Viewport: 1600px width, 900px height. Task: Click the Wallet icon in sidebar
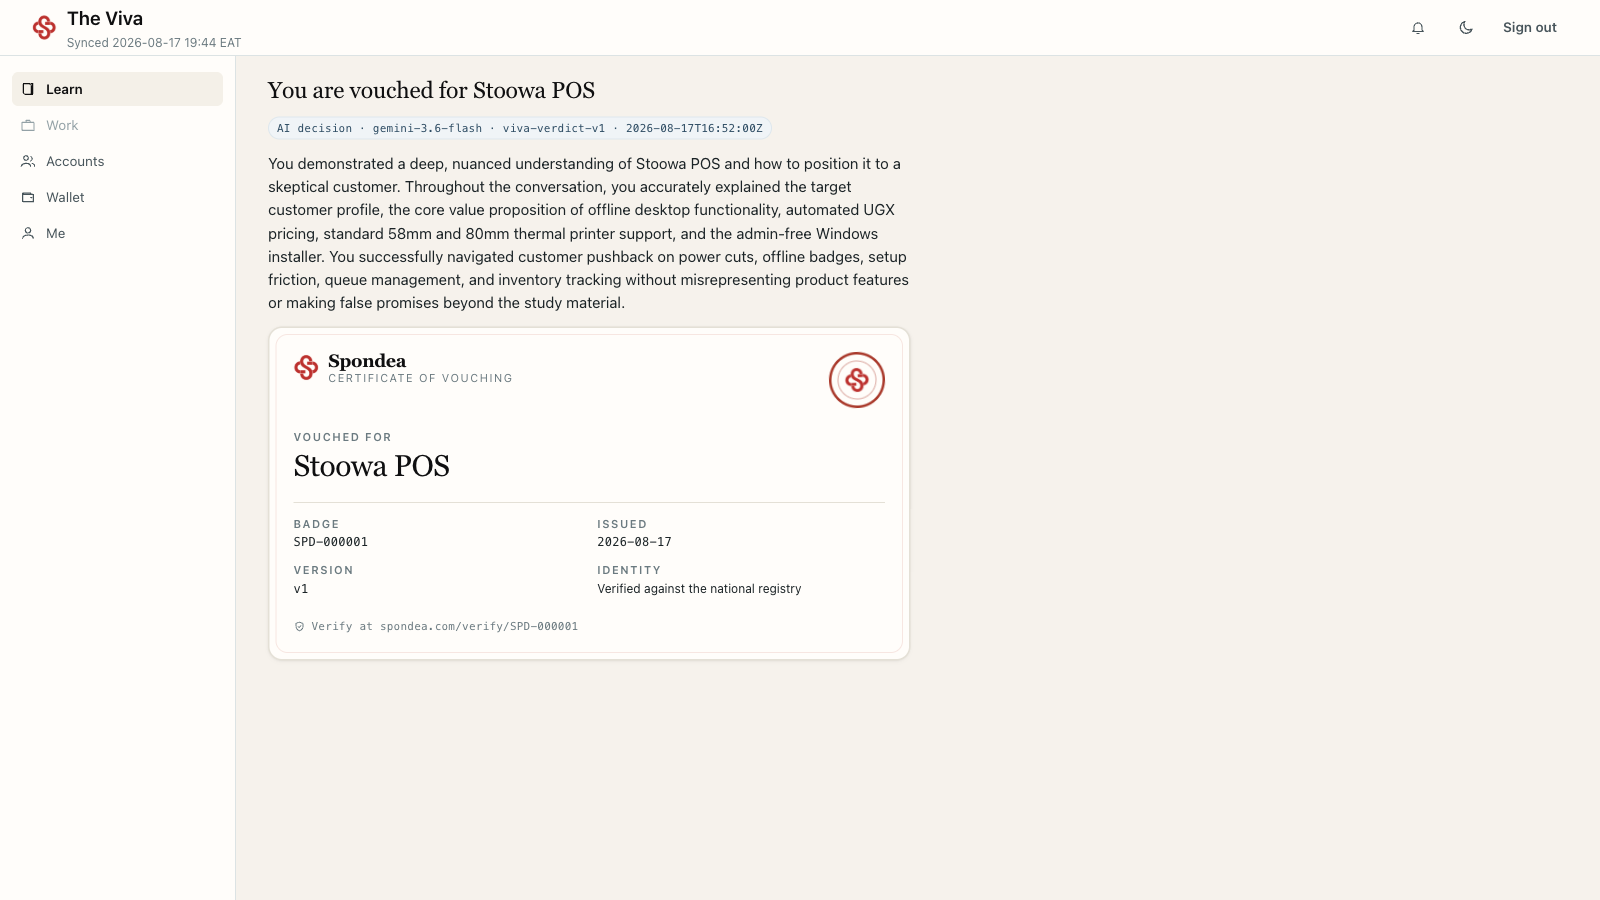[x=28, y=197]
